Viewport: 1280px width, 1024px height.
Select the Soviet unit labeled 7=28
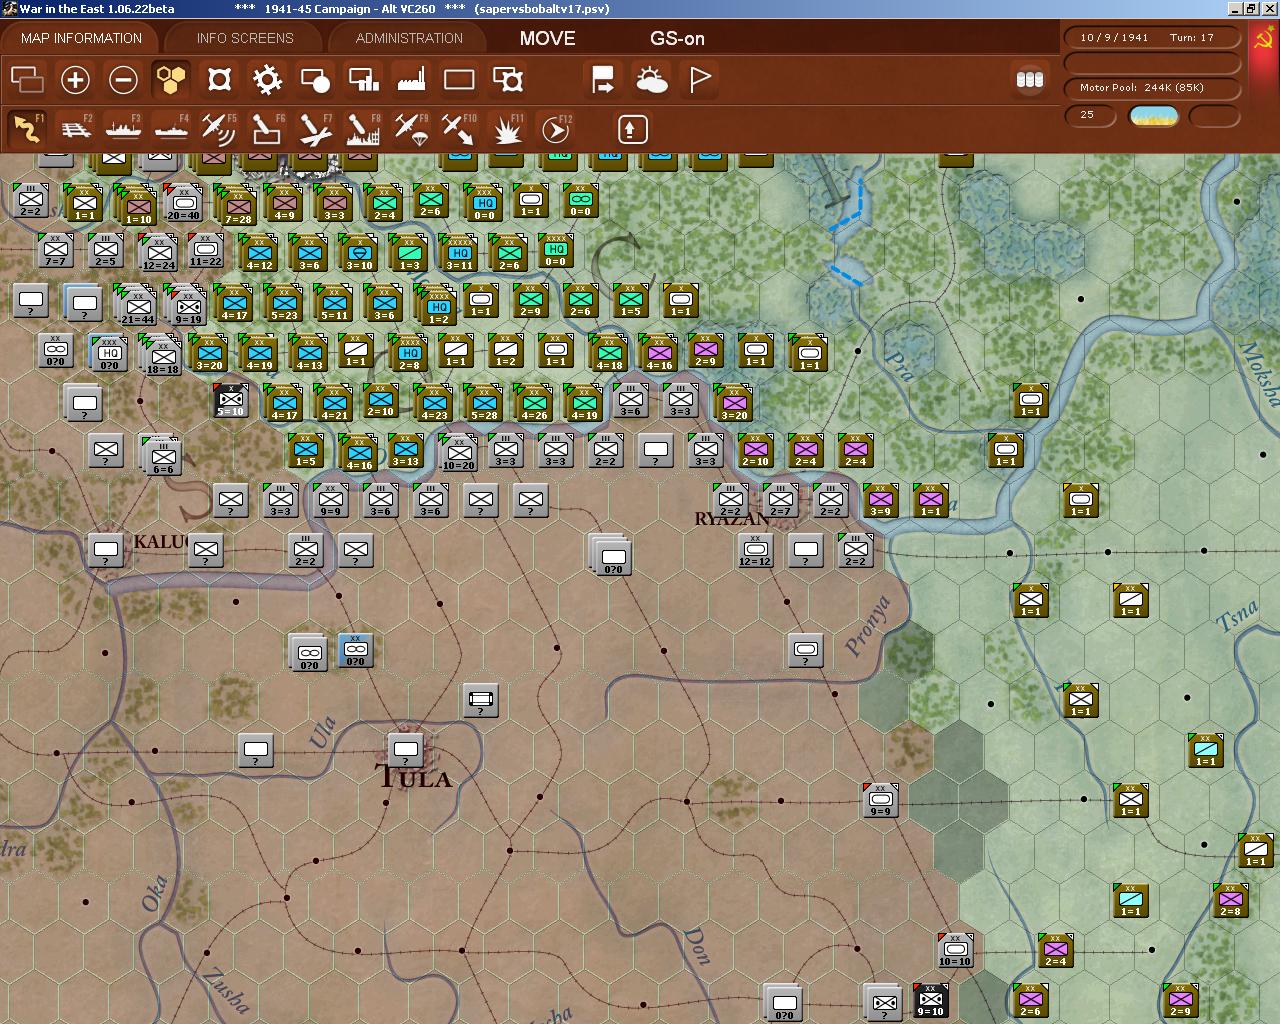(237, 205)
